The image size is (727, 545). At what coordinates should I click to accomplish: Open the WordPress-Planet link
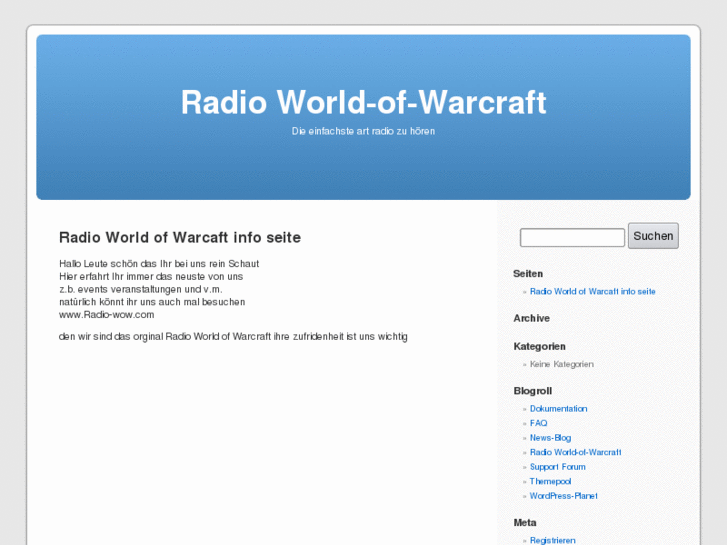[563, 496]
